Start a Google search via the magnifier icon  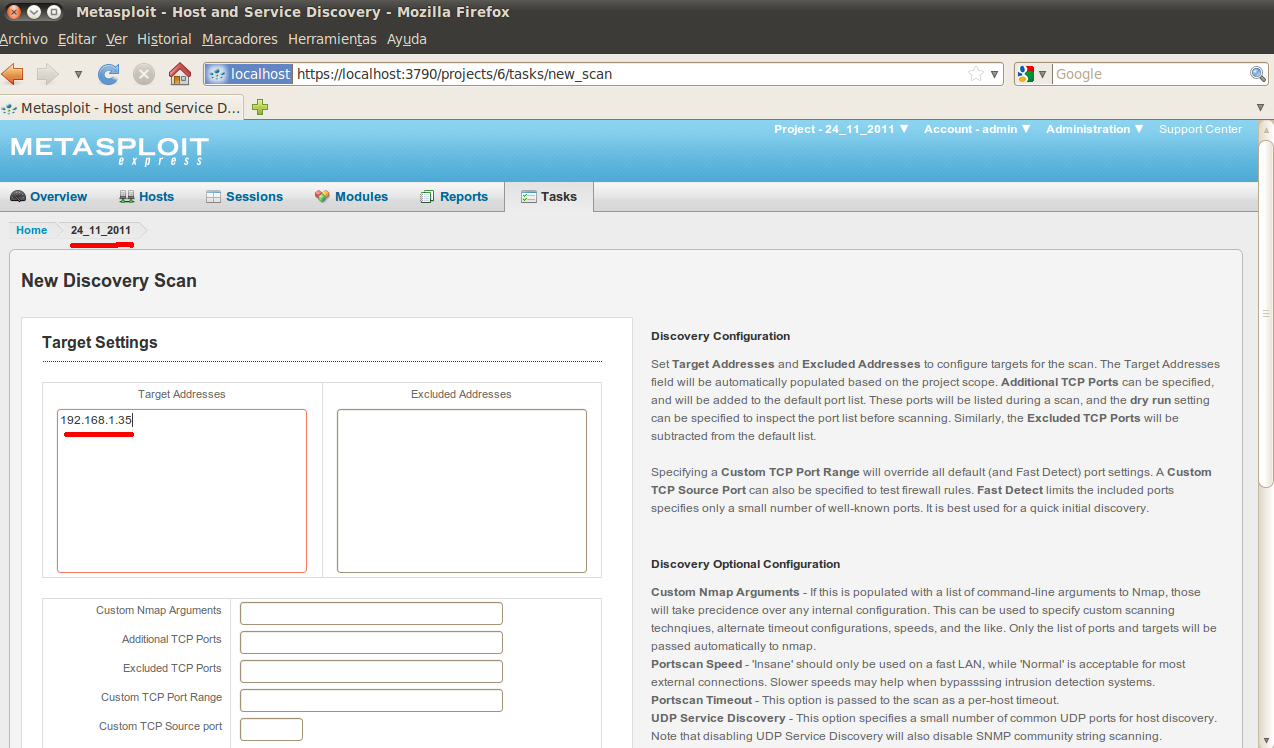click(x=1257, y=73)
